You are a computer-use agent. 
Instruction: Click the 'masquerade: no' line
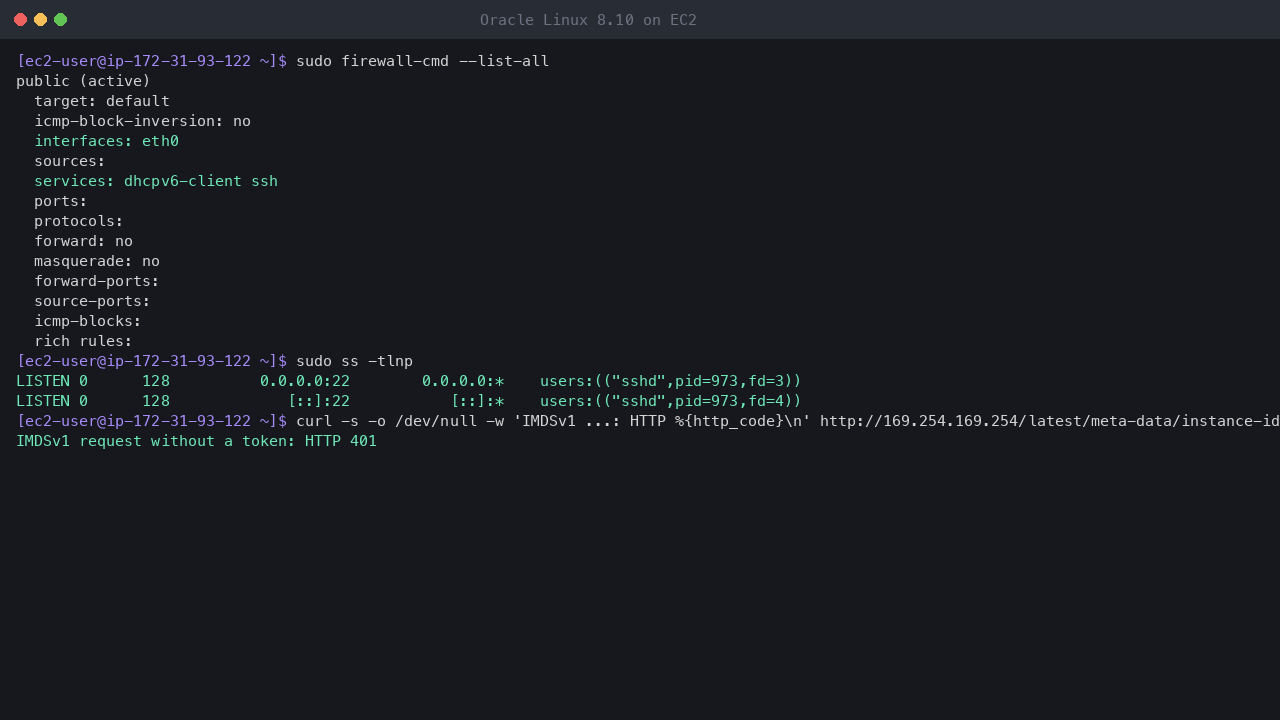click(97, 261)
